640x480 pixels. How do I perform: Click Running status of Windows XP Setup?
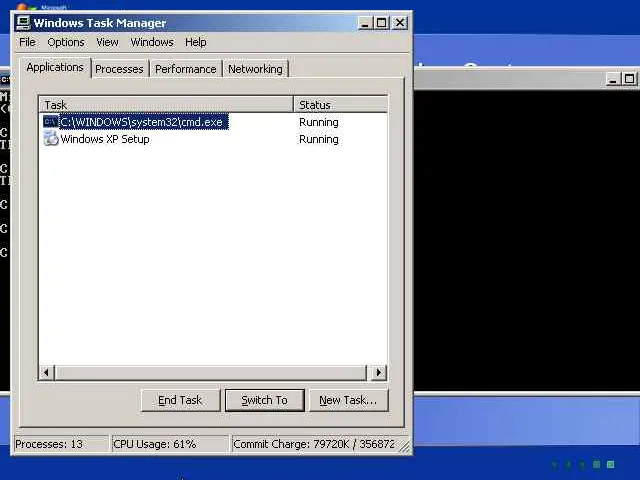pos(319,139)
